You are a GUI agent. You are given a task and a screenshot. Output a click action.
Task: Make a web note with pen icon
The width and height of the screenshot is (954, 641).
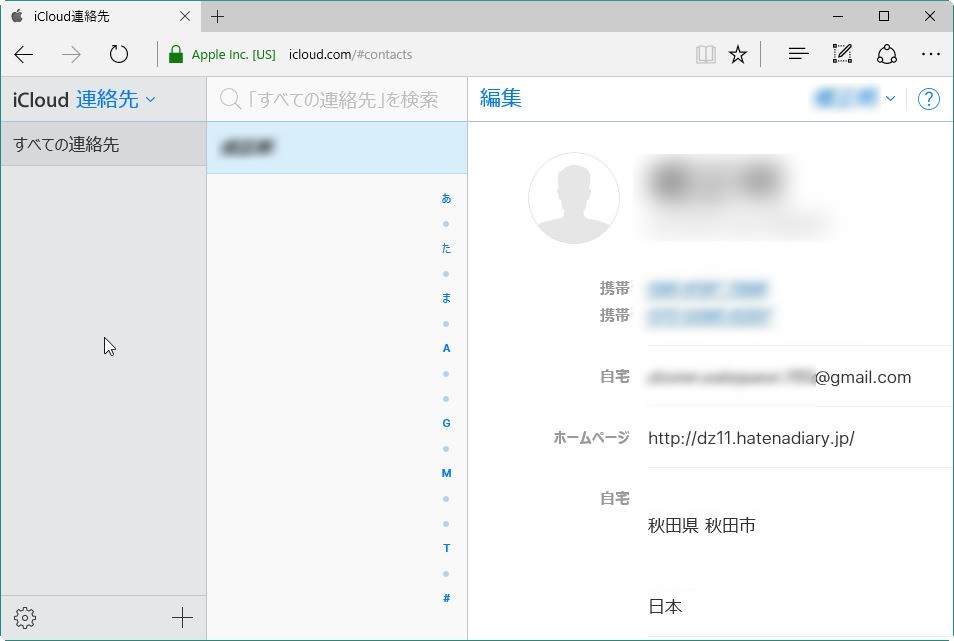click(842, 54)
